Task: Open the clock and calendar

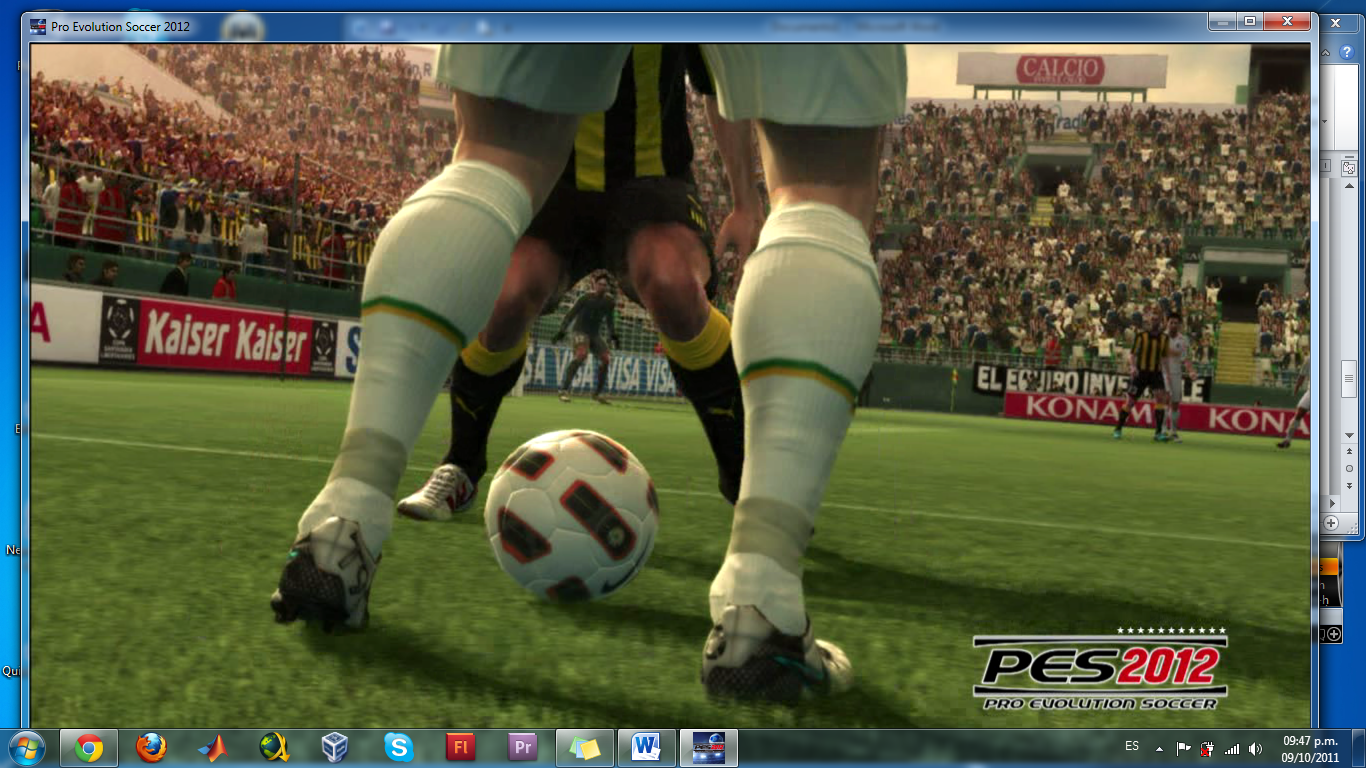Action: 1311,748
